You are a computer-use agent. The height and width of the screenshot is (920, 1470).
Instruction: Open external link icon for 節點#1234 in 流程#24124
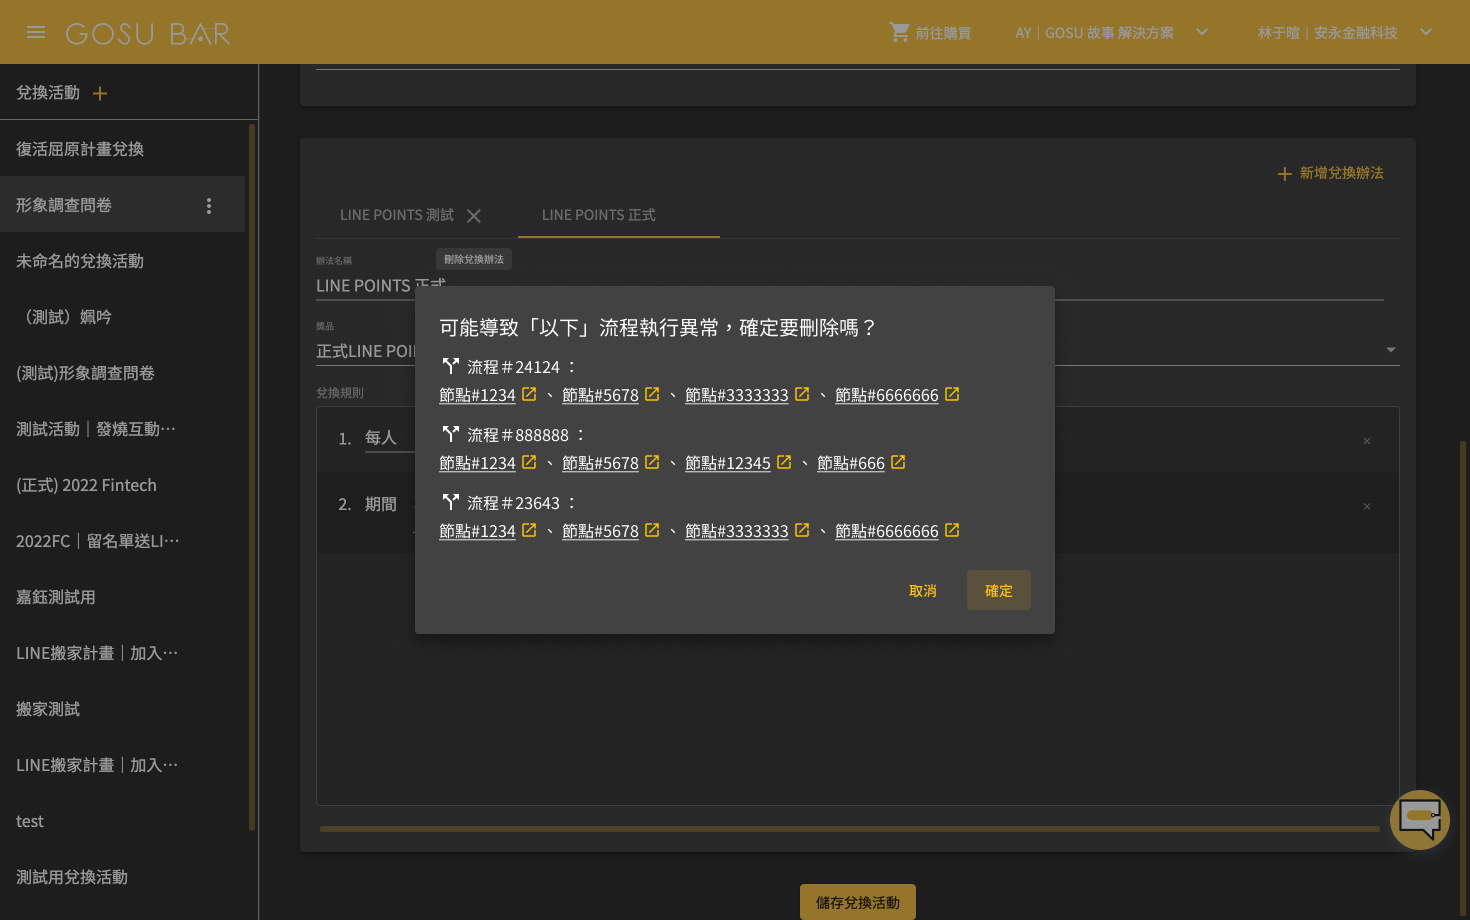(x=529, y=394)
